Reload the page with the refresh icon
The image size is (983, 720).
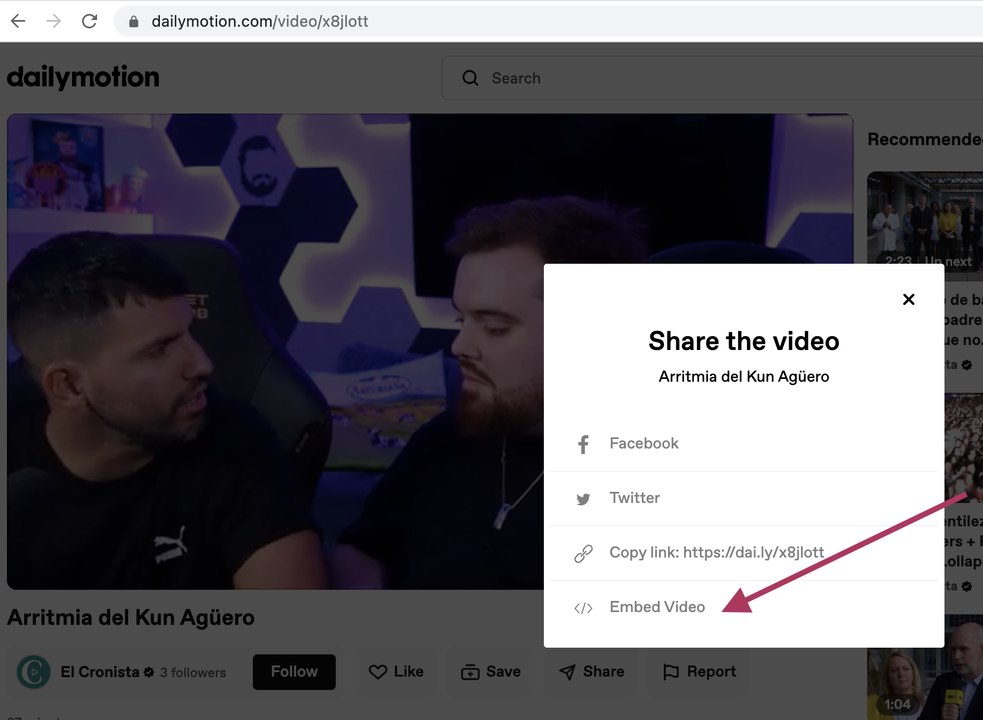(90, 21)
